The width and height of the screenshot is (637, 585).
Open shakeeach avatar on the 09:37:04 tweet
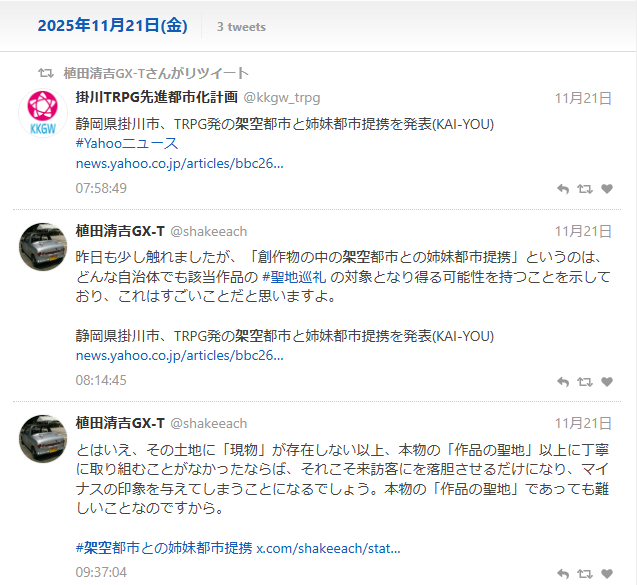click(43, 439)
